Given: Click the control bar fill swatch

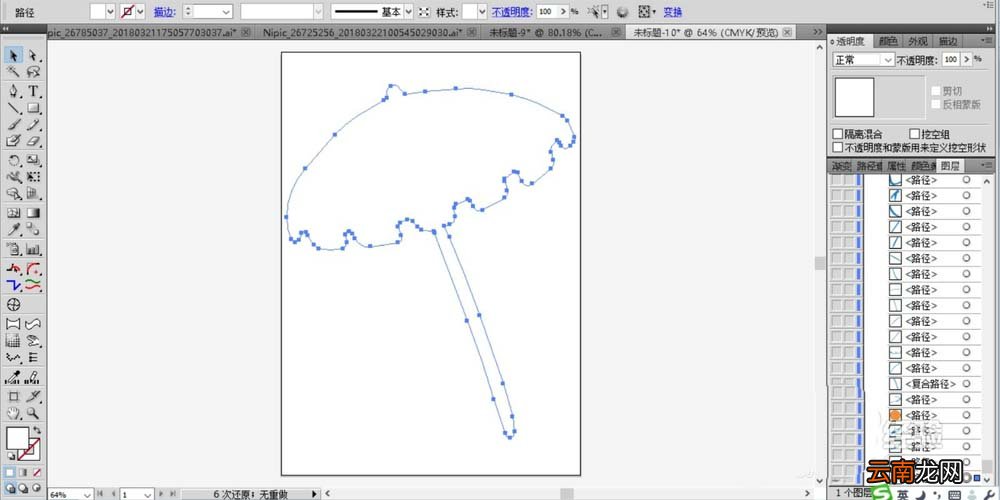Looking at the screenshot, I should [97, 11].
